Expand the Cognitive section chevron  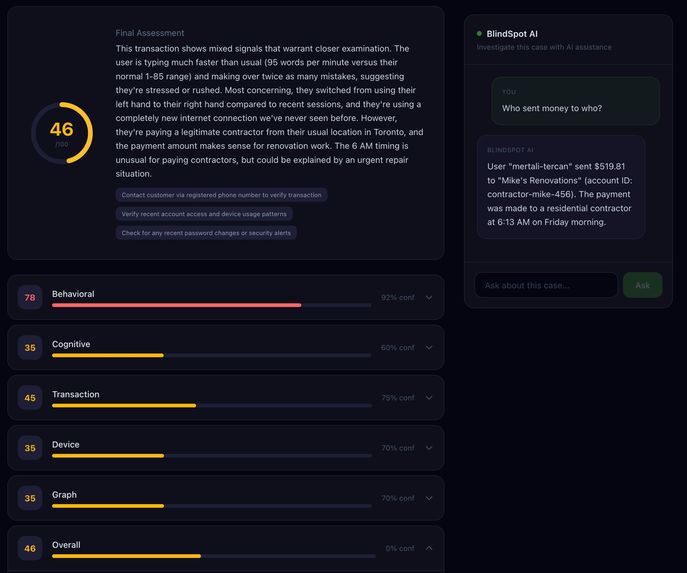[x=429, y=348]
